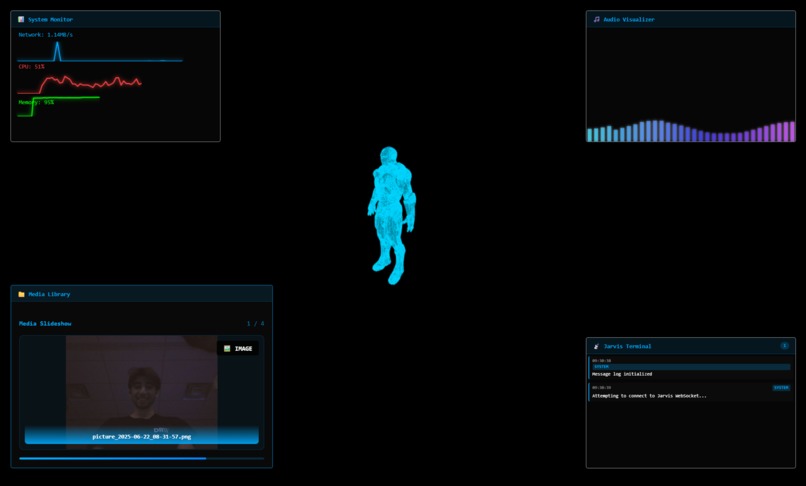The image size is (806, 486).
Task: Click the Jarvis Terminal panel title
Action: pyautogui.click(x=627, y=346)
